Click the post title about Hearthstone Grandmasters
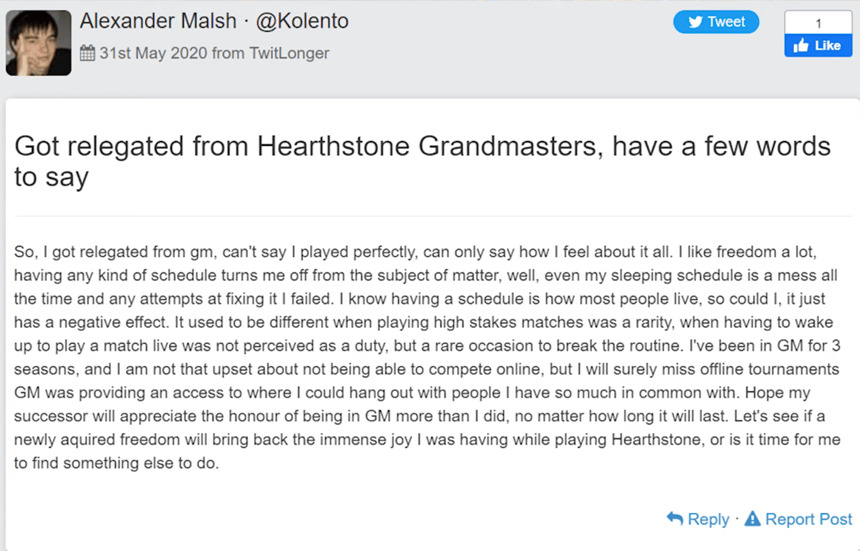 tap(422, 162)
